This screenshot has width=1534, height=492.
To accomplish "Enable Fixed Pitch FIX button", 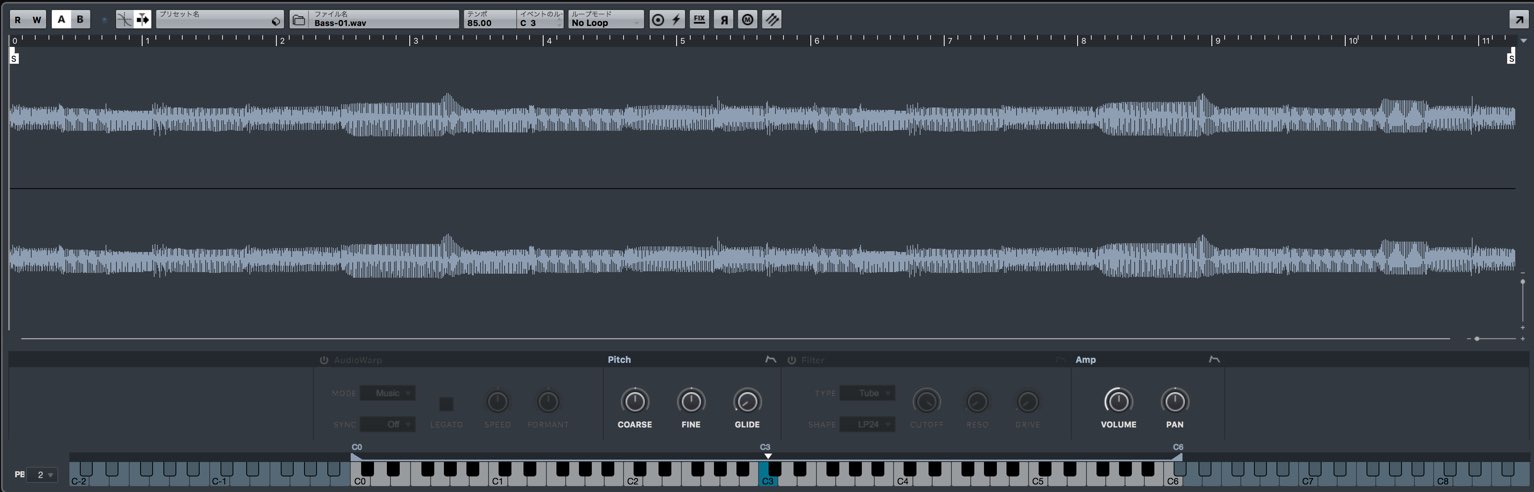I will click(700, 20).
